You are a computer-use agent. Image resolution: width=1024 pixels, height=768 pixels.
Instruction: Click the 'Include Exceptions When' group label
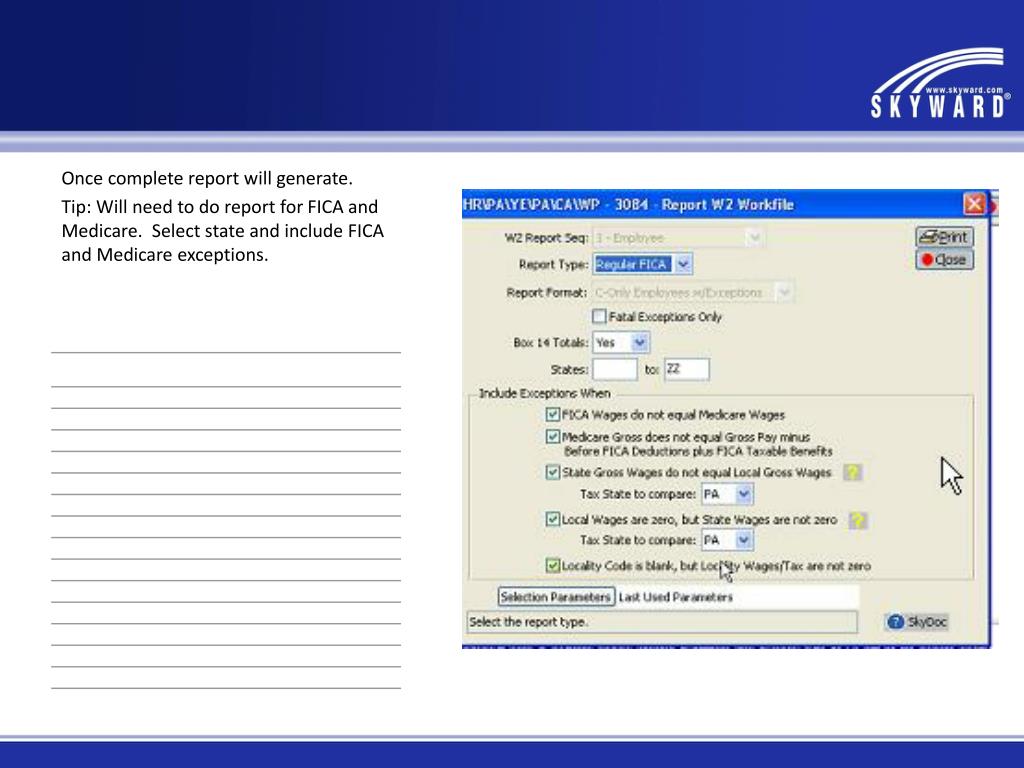pyautogui.click(x=545, y=393)
